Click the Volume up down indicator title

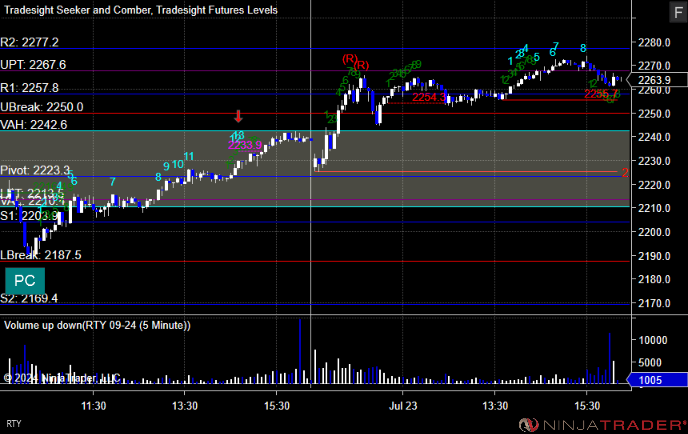click(97, 325)
